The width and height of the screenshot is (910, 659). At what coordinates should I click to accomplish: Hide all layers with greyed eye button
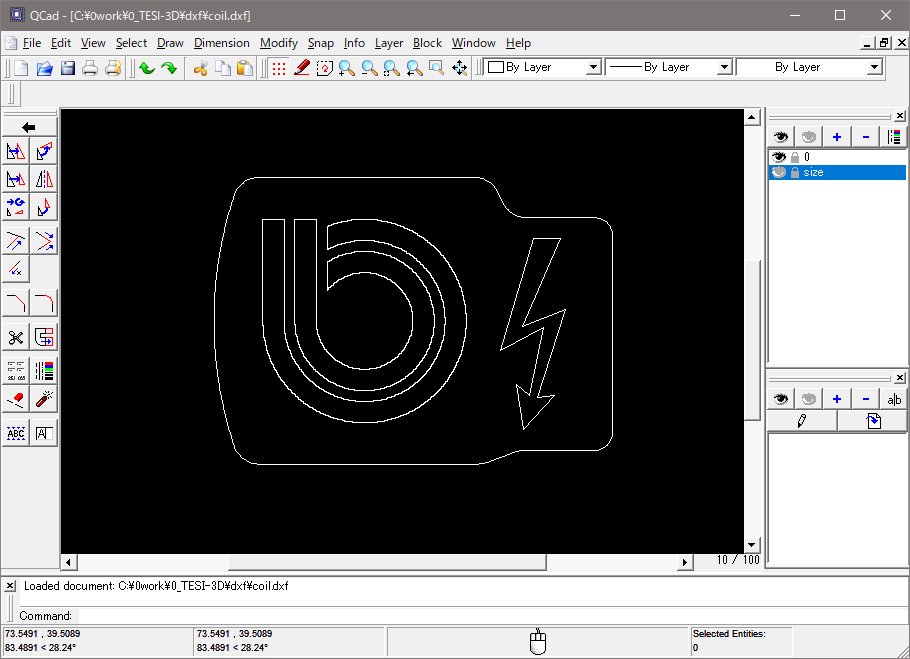(808, 137)
